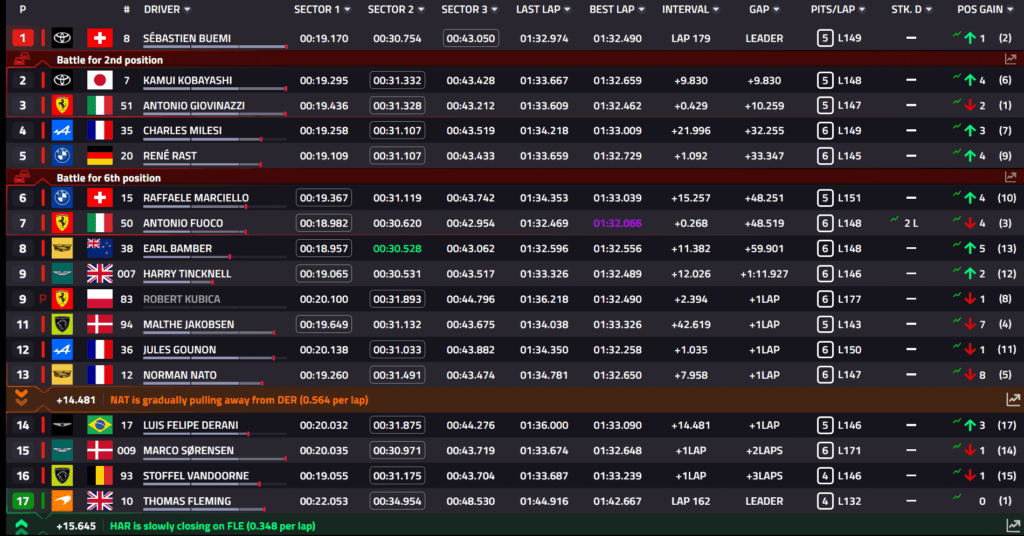The width and height of the screenshot is (1024, 536).
Task: Sort by the DRIVER column
Action: 167,10
